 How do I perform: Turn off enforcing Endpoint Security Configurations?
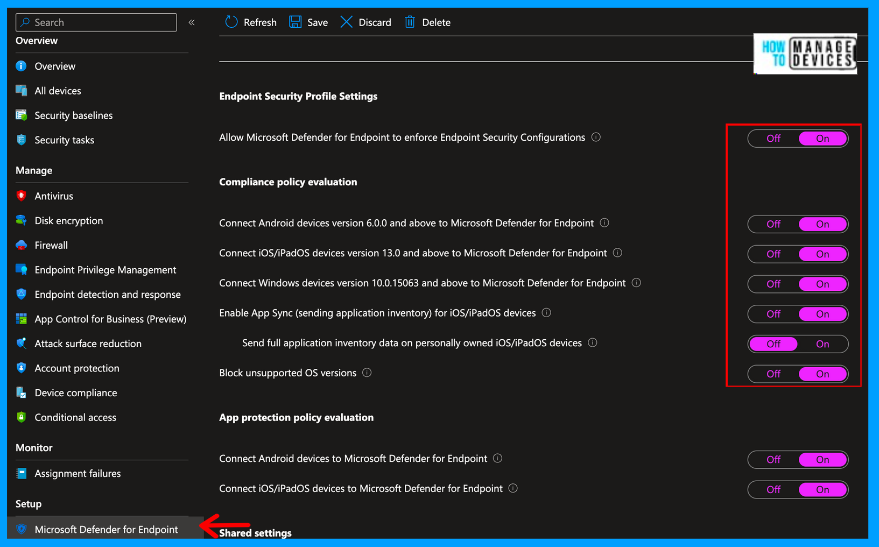(x=773, y=138)
